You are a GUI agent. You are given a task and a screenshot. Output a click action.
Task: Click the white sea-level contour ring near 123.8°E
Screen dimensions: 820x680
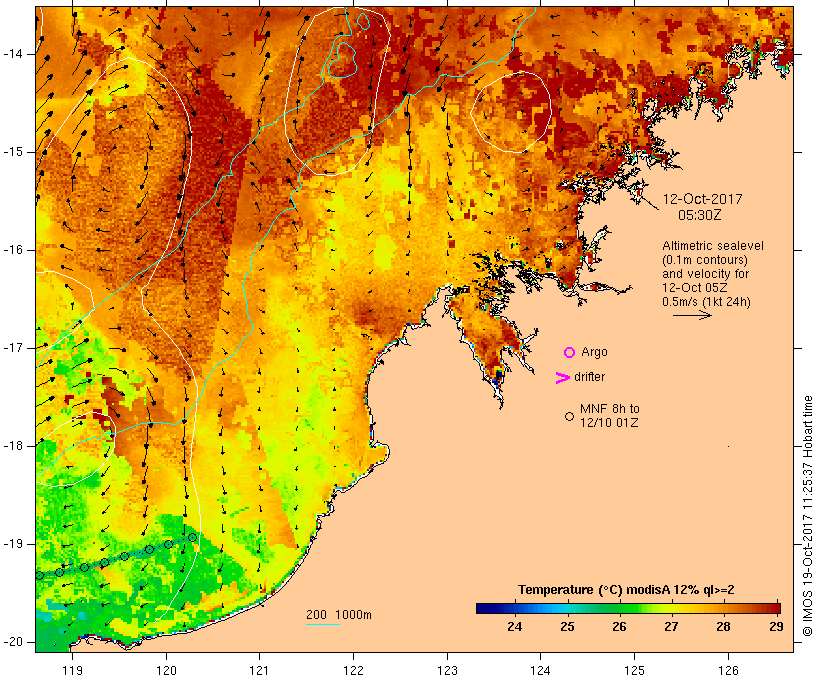[x=511, y=112]
